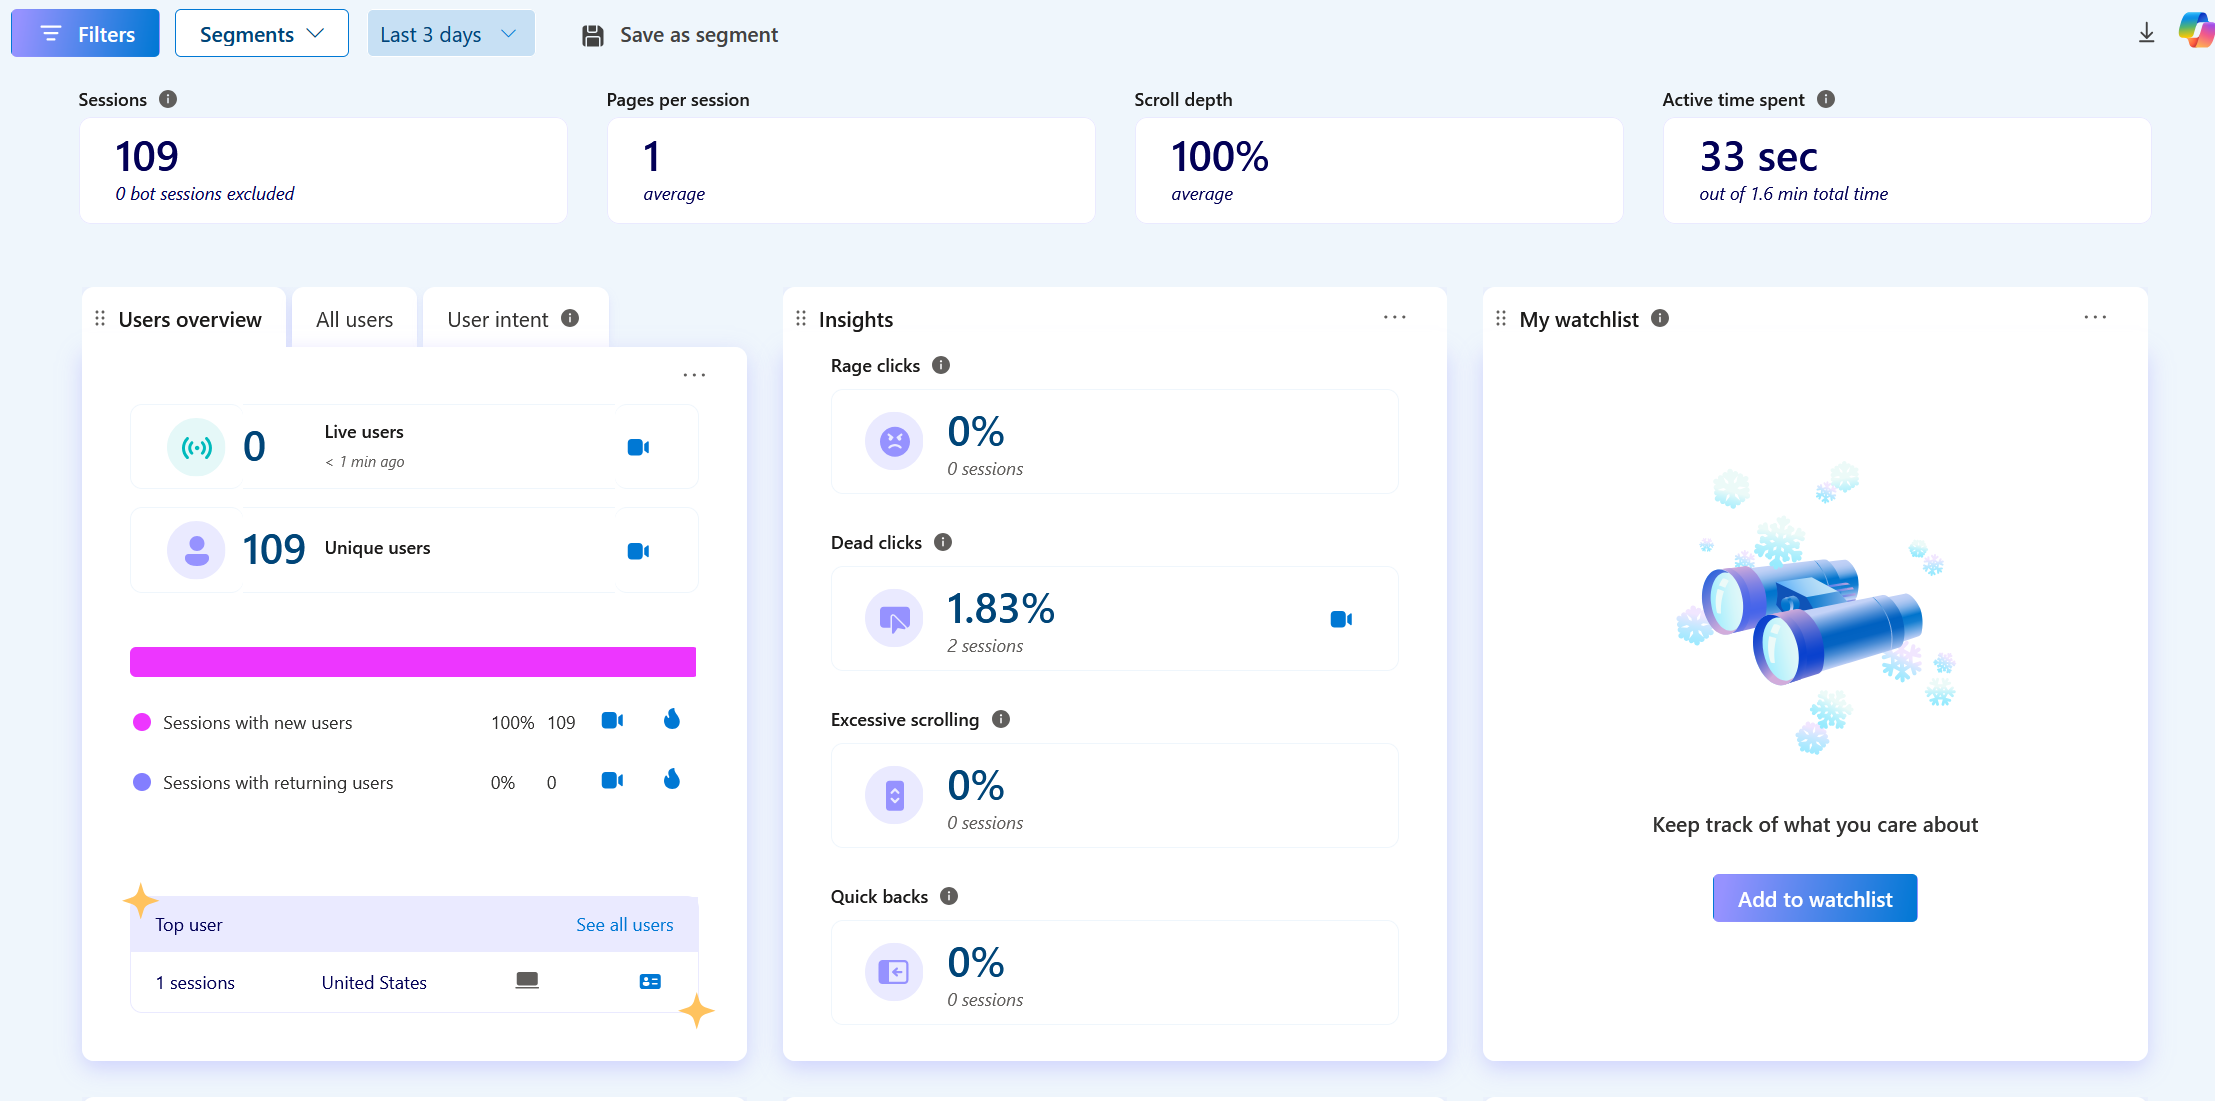Image resolution: width=2215 pixels, height=1101 pixels.
Task: Open the Last 3 days date picker
Action: [450, 34]
